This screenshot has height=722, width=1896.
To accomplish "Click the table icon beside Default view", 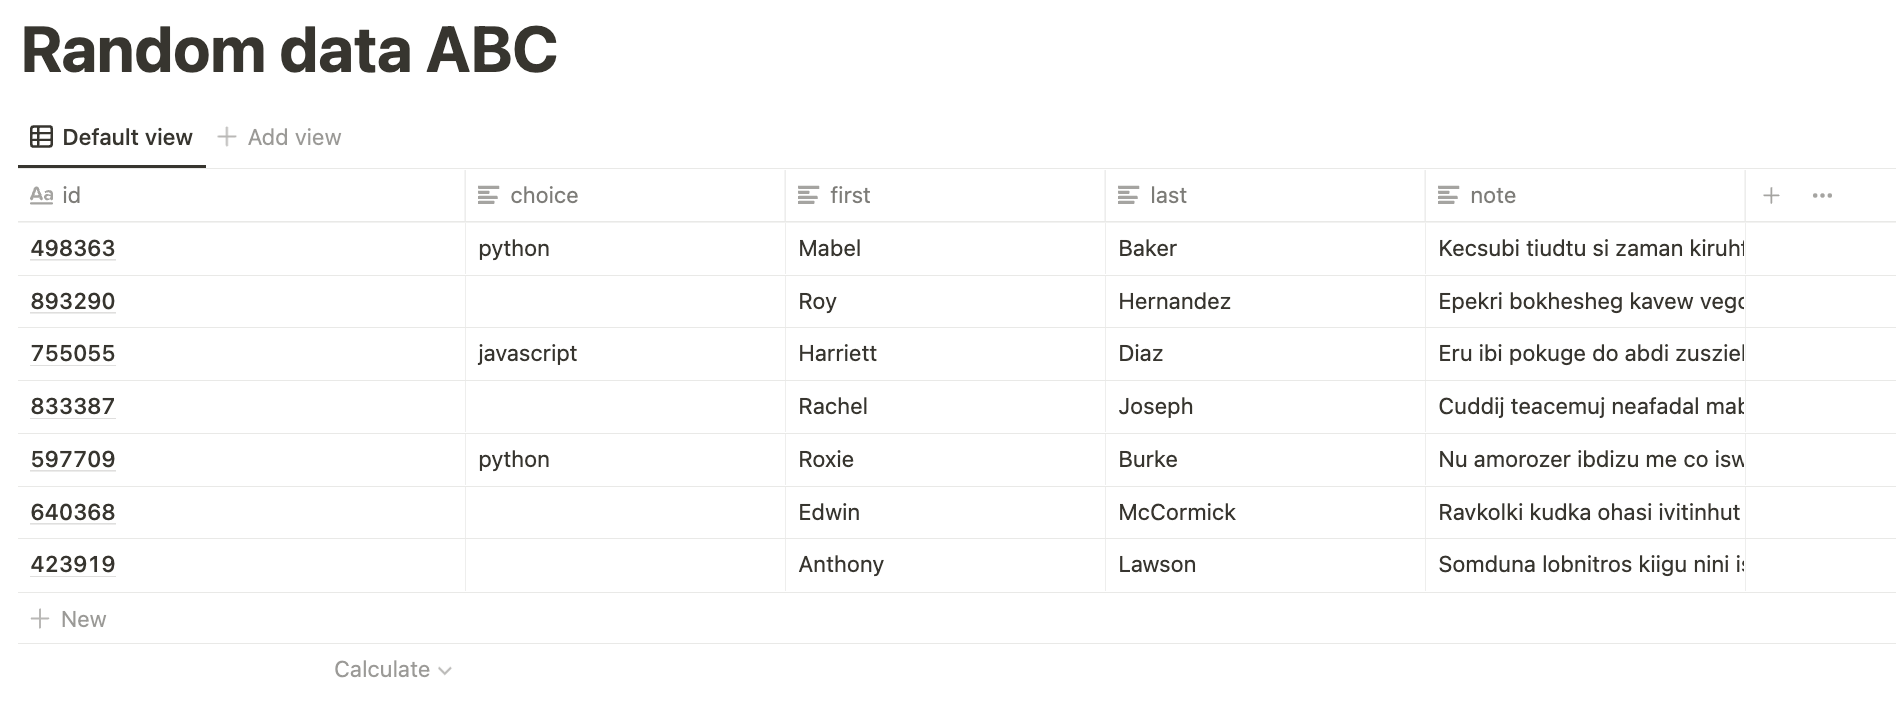I will point(41,137).
